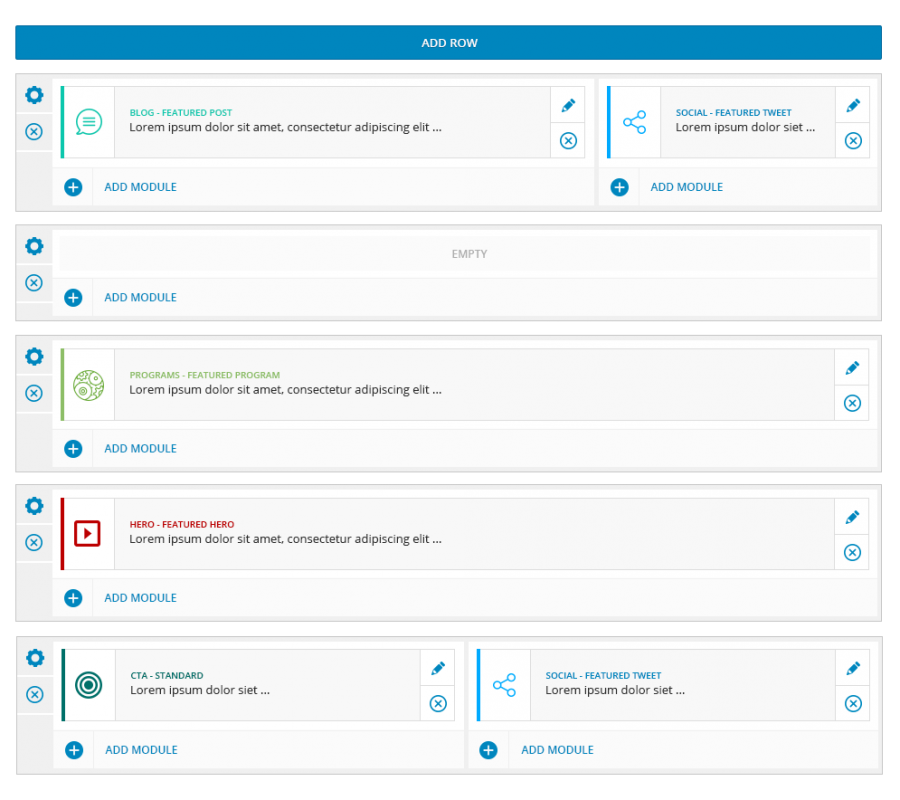Edit the bottom Social Featured Tweet module
This screenshot has height=800, width=900.
pos(853,668)
